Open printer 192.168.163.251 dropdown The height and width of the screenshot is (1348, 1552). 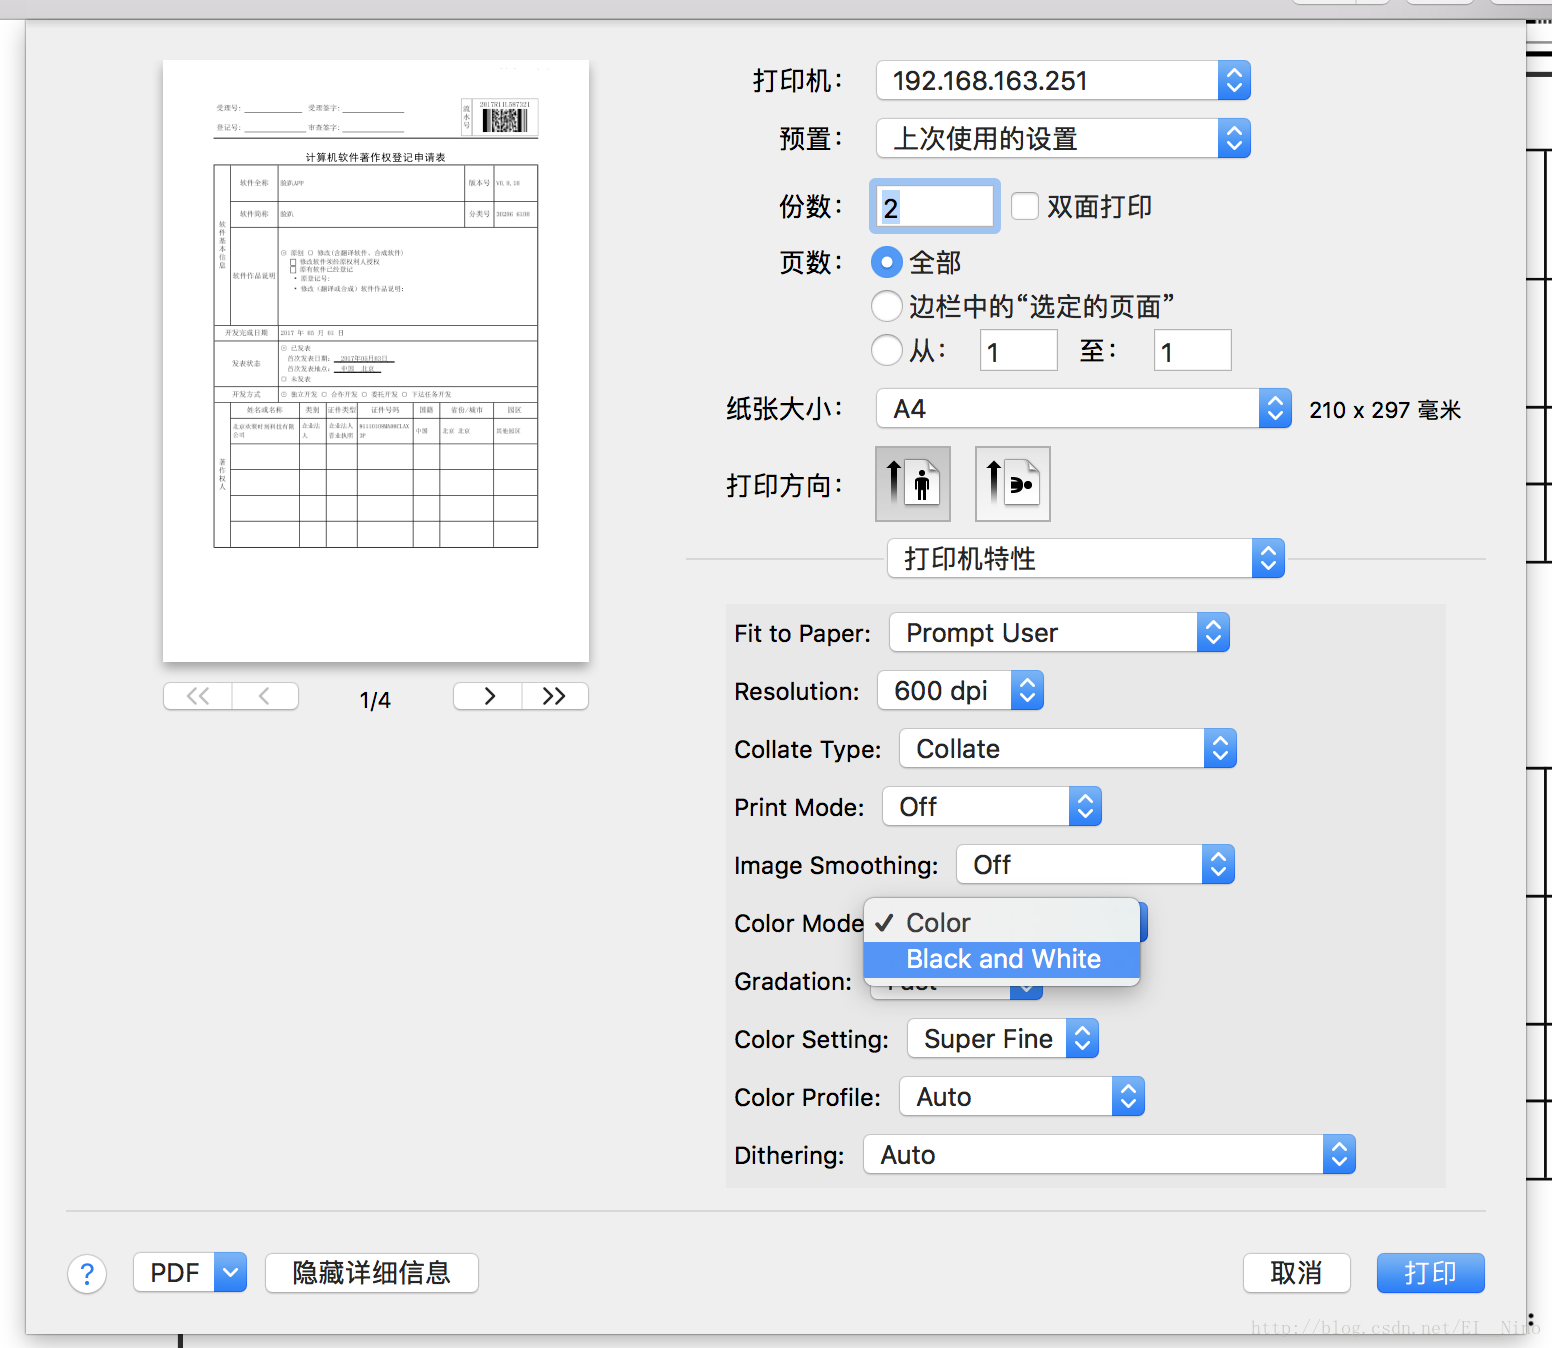point(1063,80)
